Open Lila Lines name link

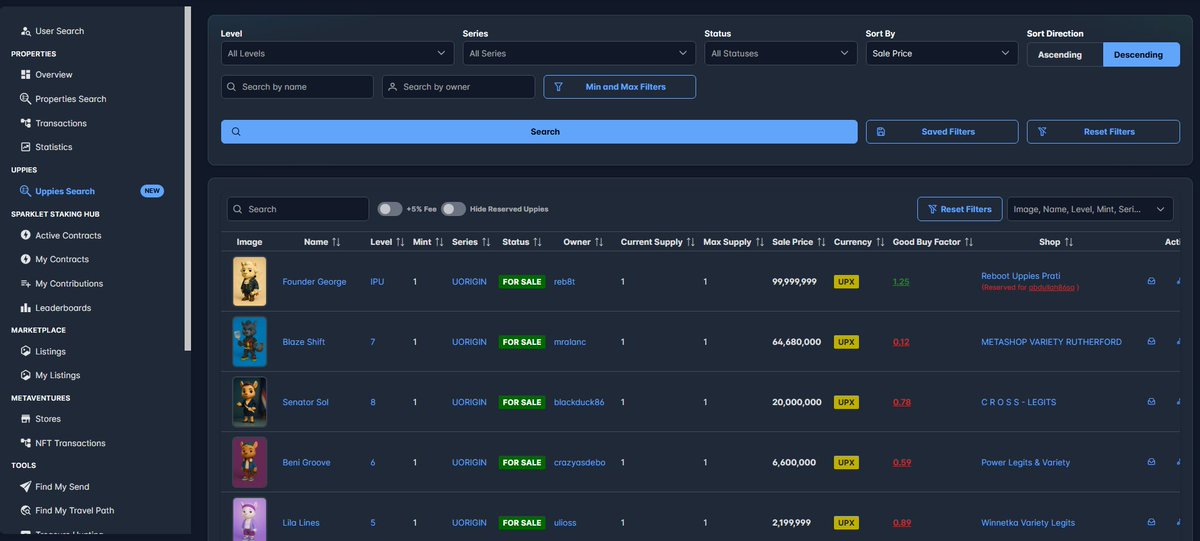pos(302,522)
